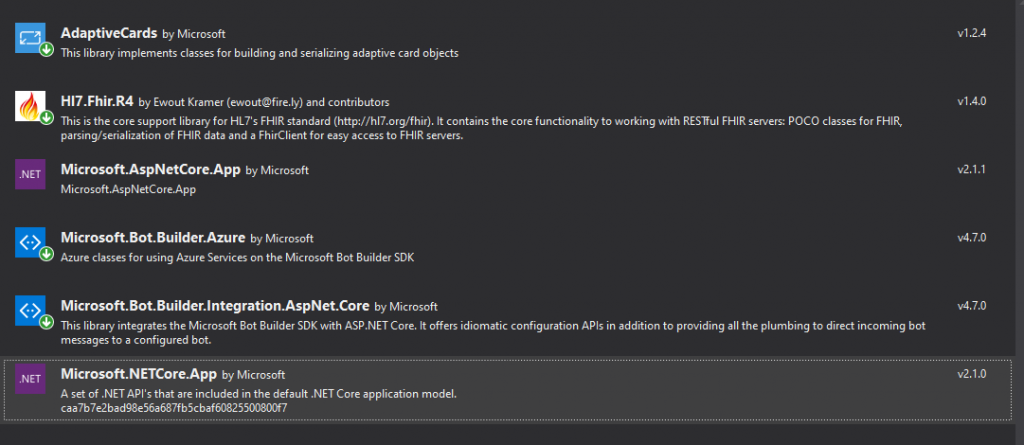Click the Microsoft.Bot.Builder.Integration.AspNet.Core icon
The width and height of the screenshot is (1024, 445).
point(30,310)
